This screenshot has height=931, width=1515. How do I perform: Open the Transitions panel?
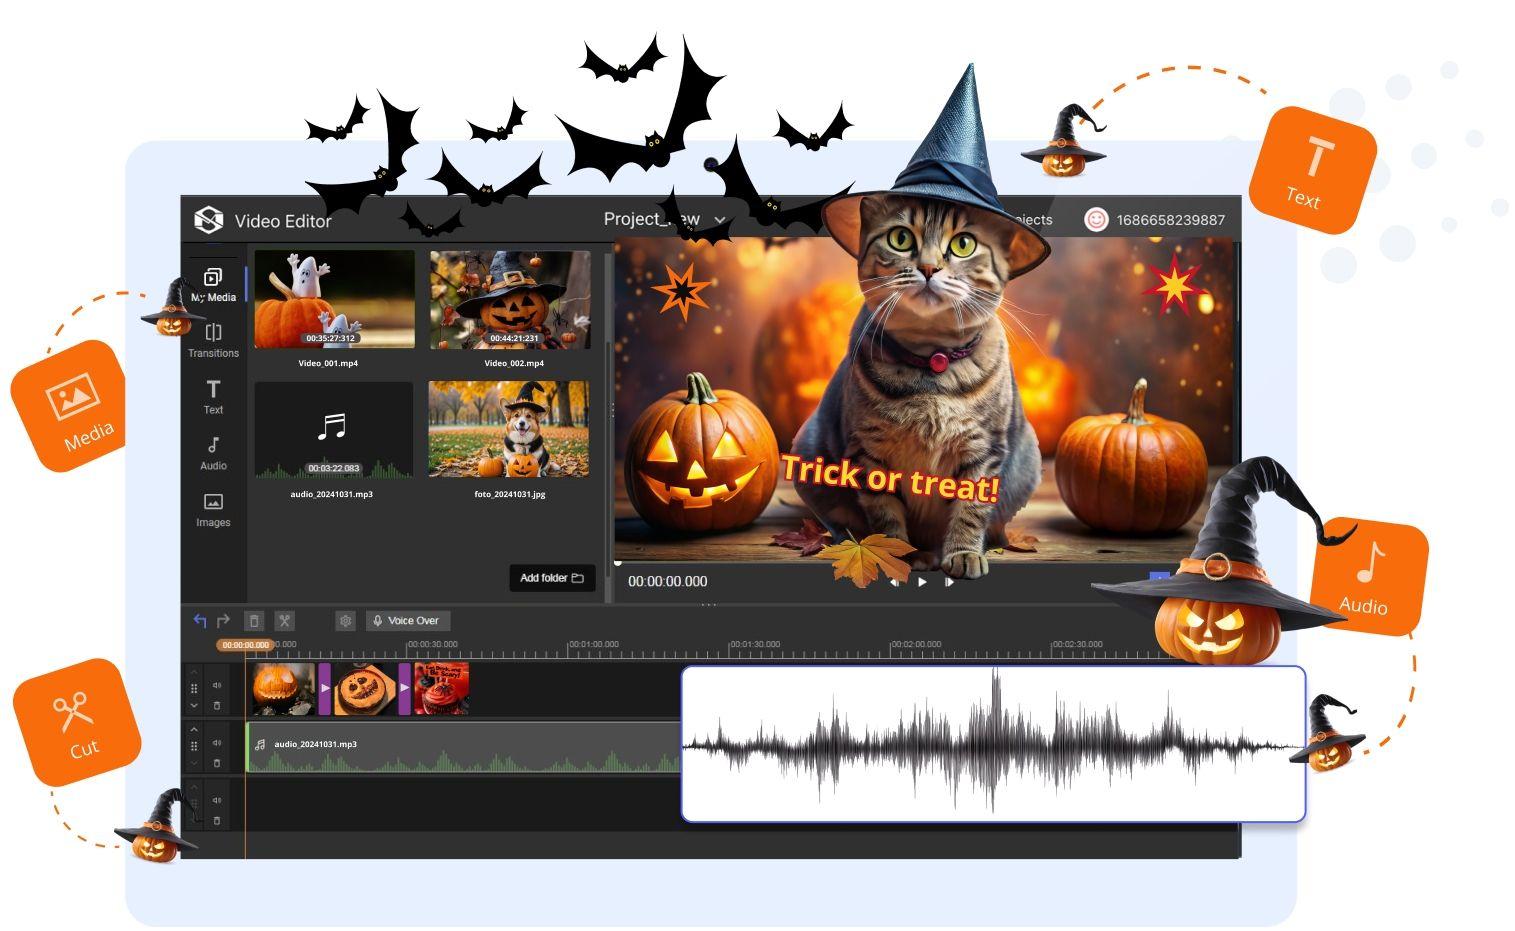point(213,340)
